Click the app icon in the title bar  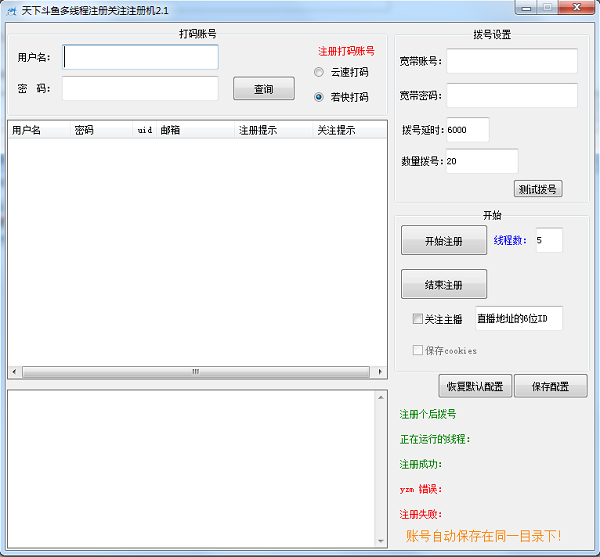[x=11, y=11]
